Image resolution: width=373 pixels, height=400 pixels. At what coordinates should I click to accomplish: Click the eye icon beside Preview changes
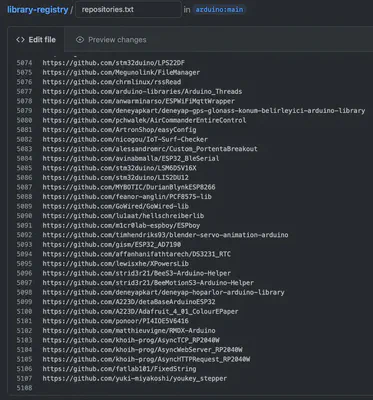coord(80,40)
